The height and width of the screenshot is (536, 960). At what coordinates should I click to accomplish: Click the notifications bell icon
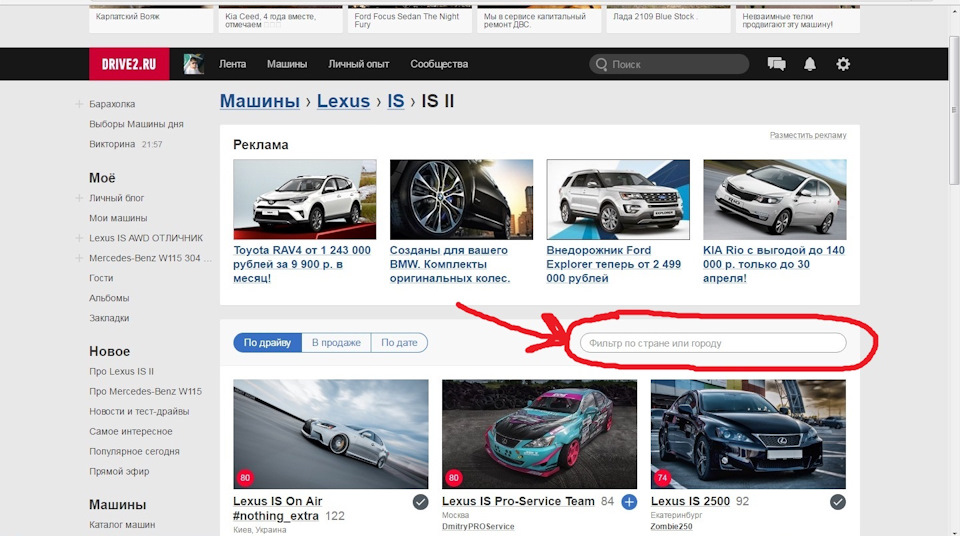coord(810,64)
